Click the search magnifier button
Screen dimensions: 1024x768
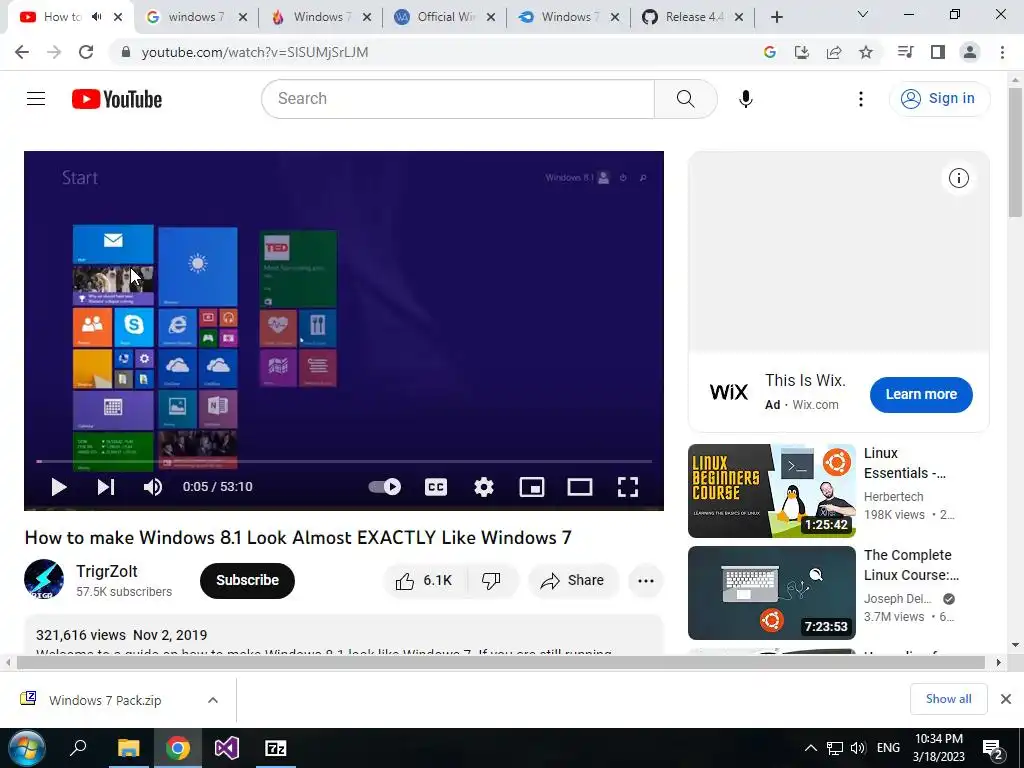pos(685,99)
